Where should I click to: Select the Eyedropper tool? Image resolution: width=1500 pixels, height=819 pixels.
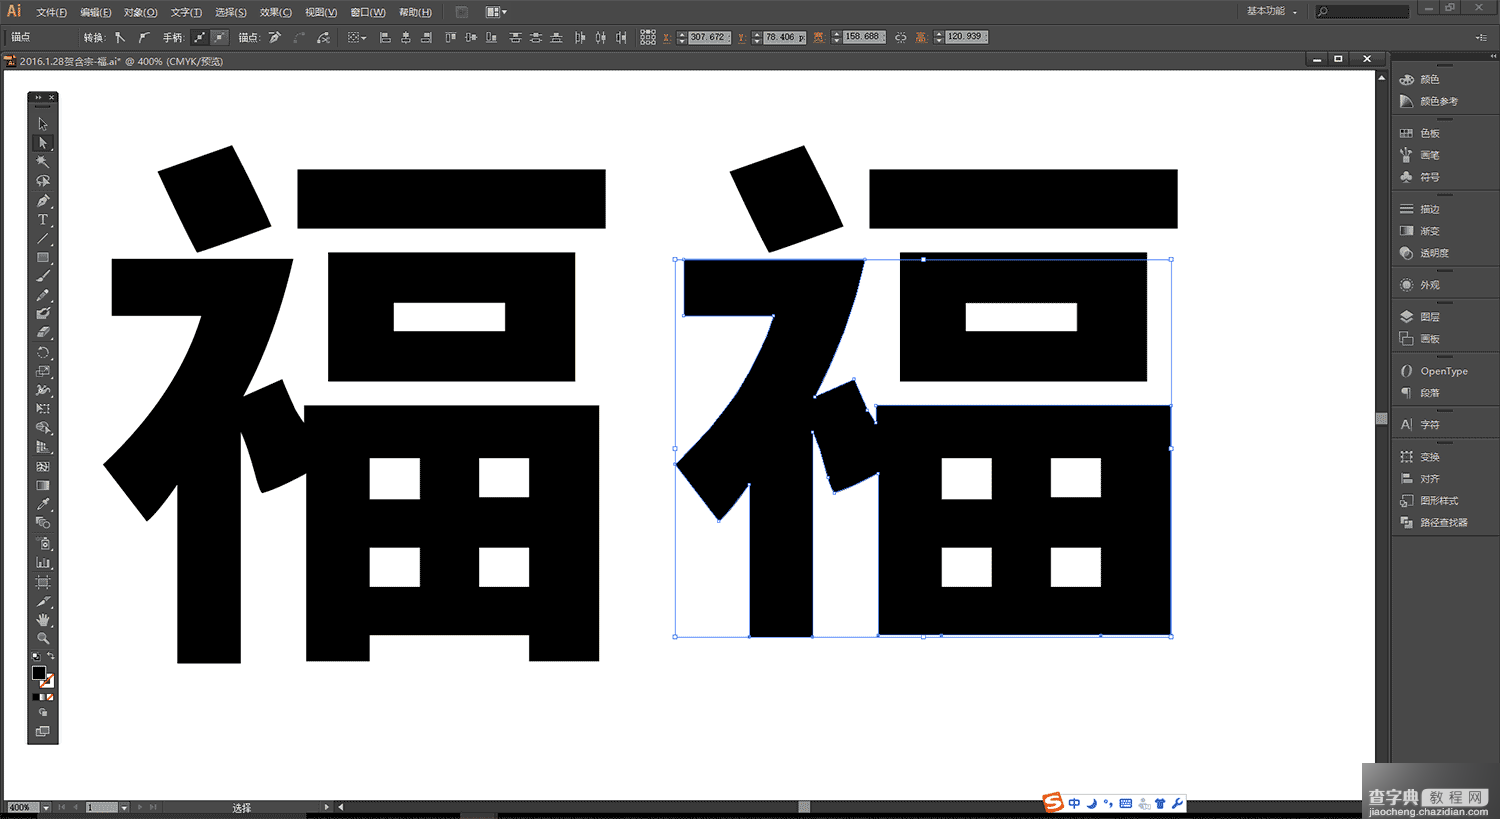[x=43, y=504]
